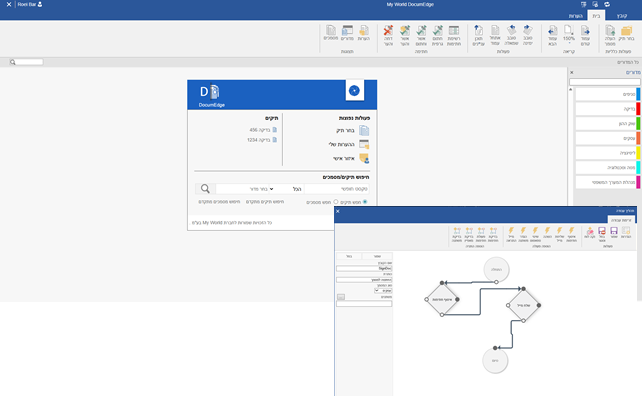
Task: Click the Save icon in workflow toolbar
Action: coord(613,230)
